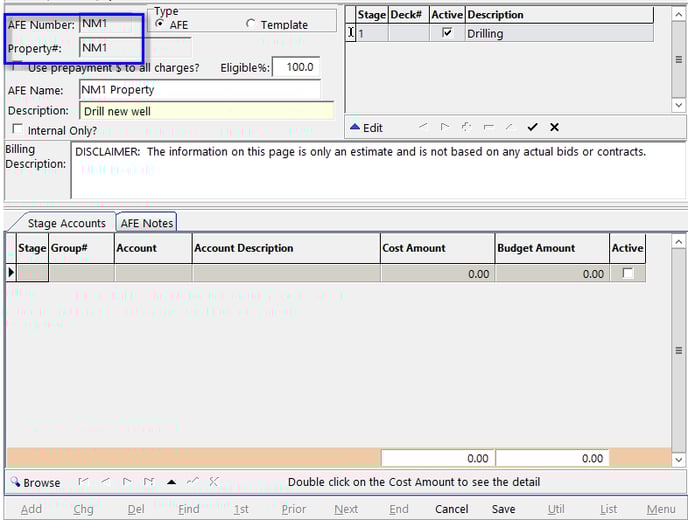Click the Drilling description cell
Screen dimensions: 688x520
(559, 33)
